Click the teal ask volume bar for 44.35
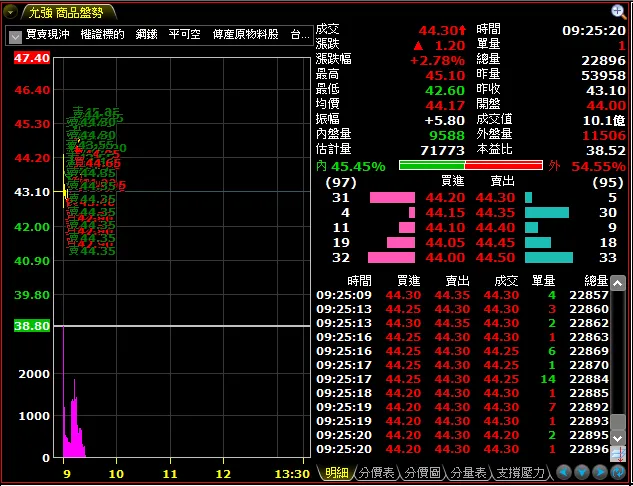The width and height of the screenshot is (633, 486). point(547,212)
